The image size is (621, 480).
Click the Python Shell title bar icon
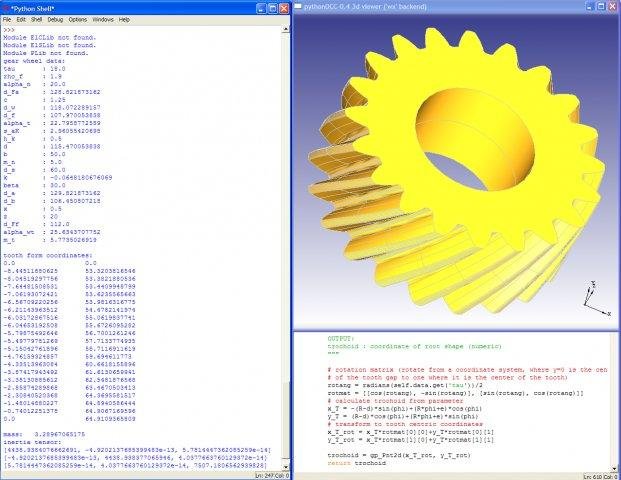click(6, 8)
